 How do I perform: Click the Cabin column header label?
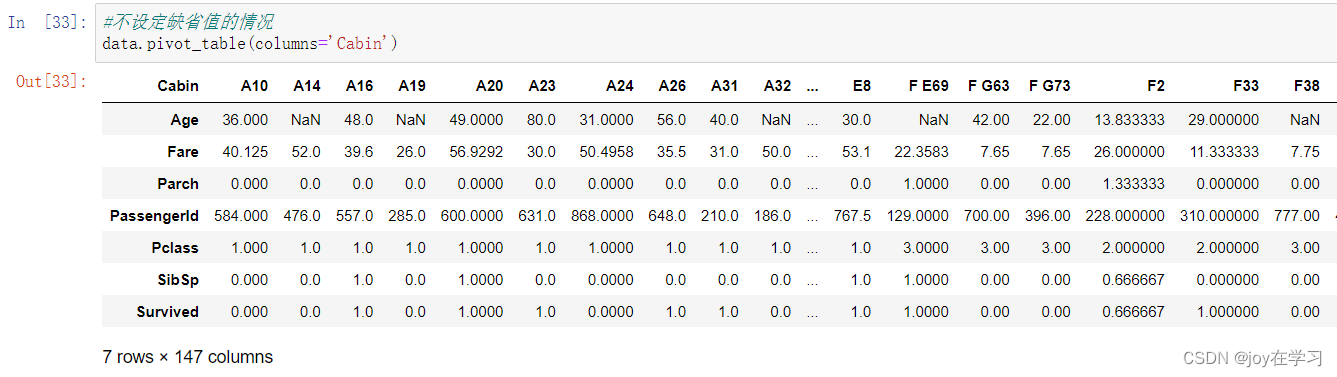point(177,86)
